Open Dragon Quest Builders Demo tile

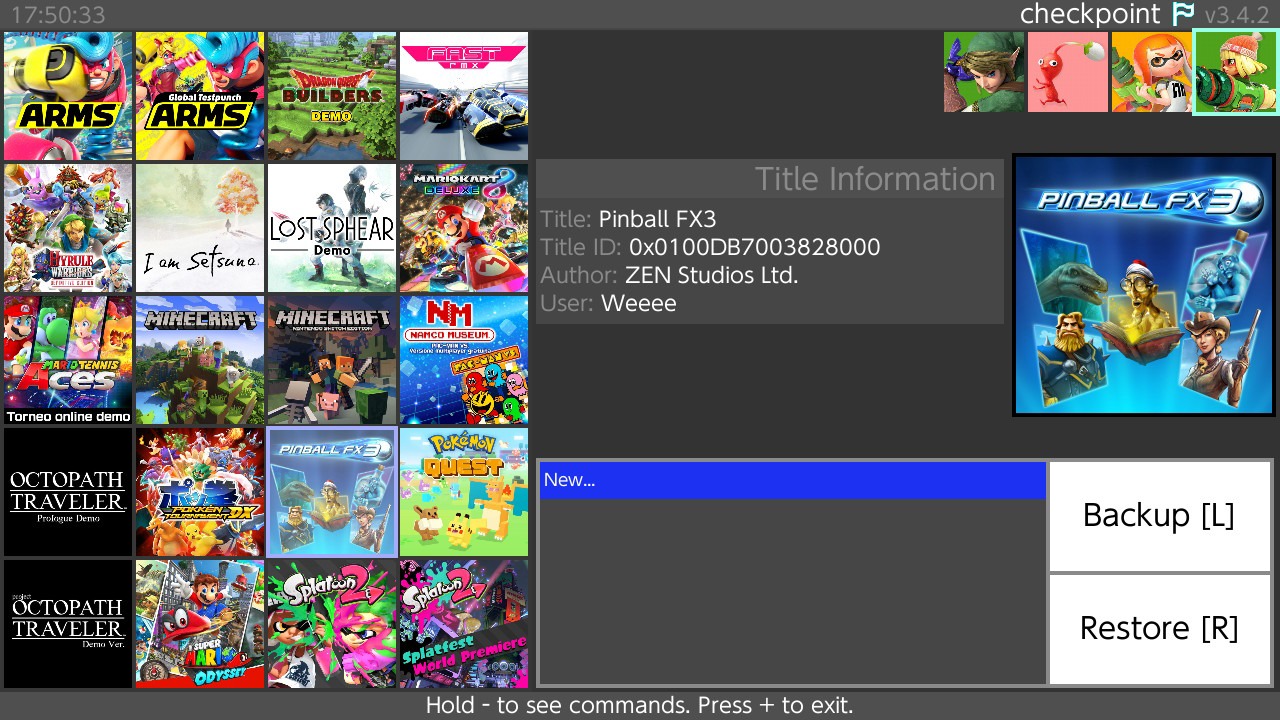[x=332, y=96]
